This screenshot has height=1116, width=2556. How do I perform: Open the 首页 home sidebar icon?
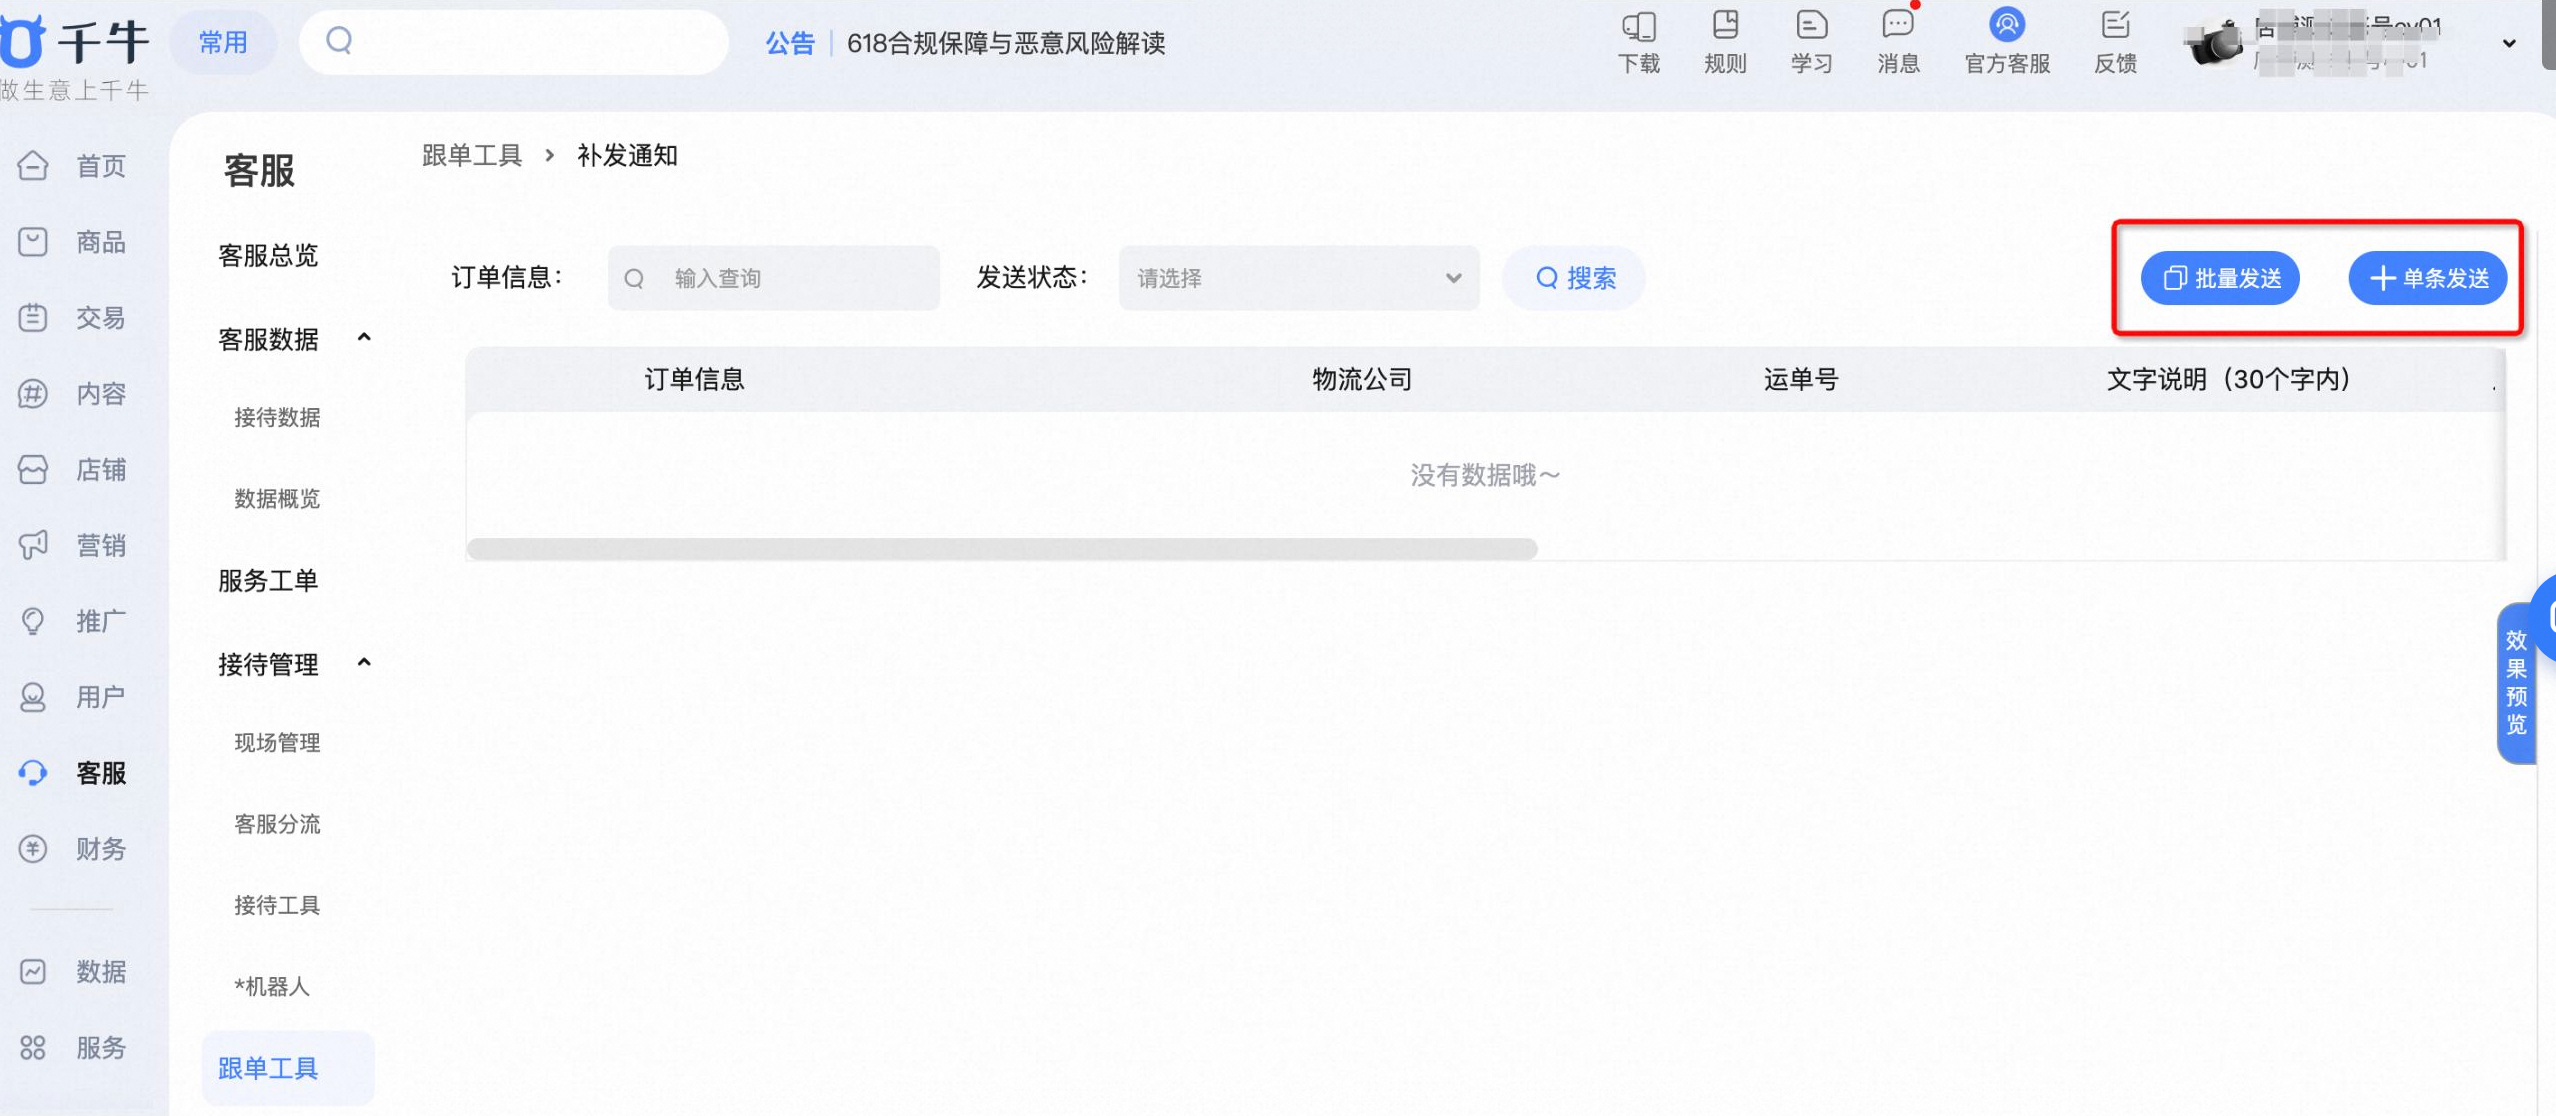[x=33, y=165]
